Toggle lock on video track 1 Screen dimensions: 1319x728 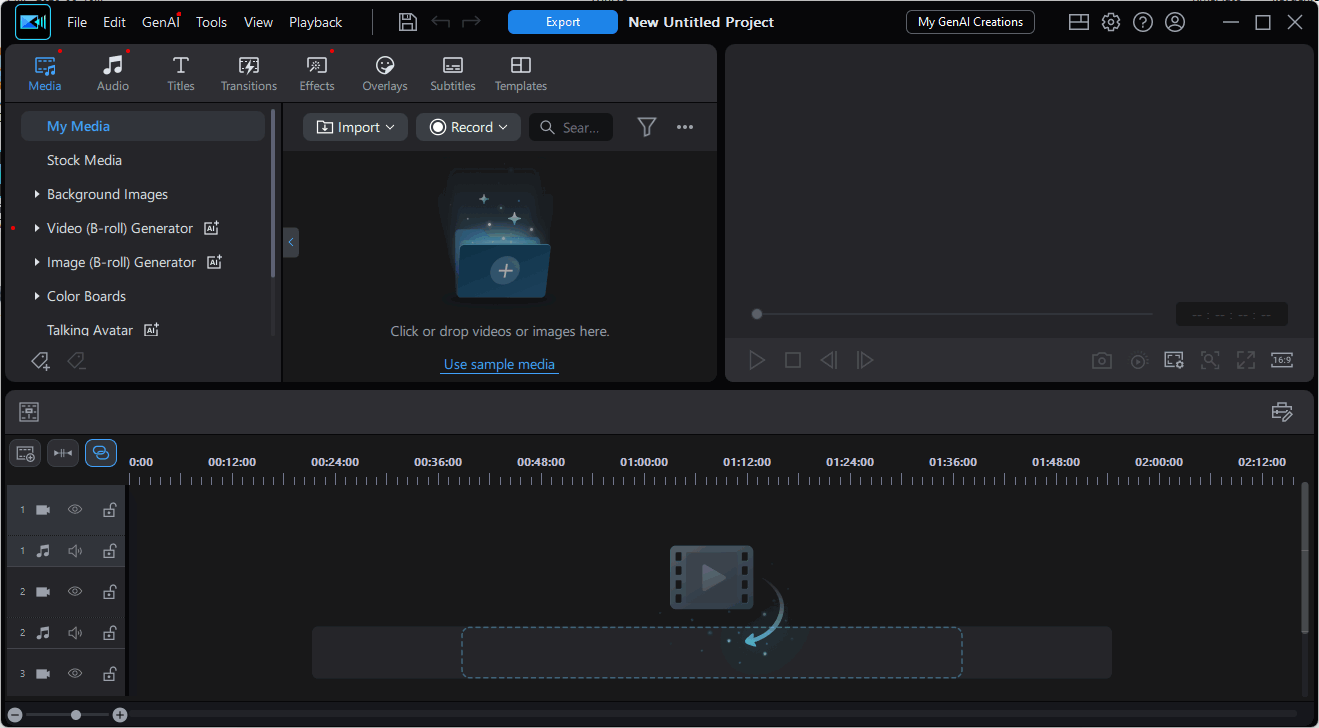109,510
